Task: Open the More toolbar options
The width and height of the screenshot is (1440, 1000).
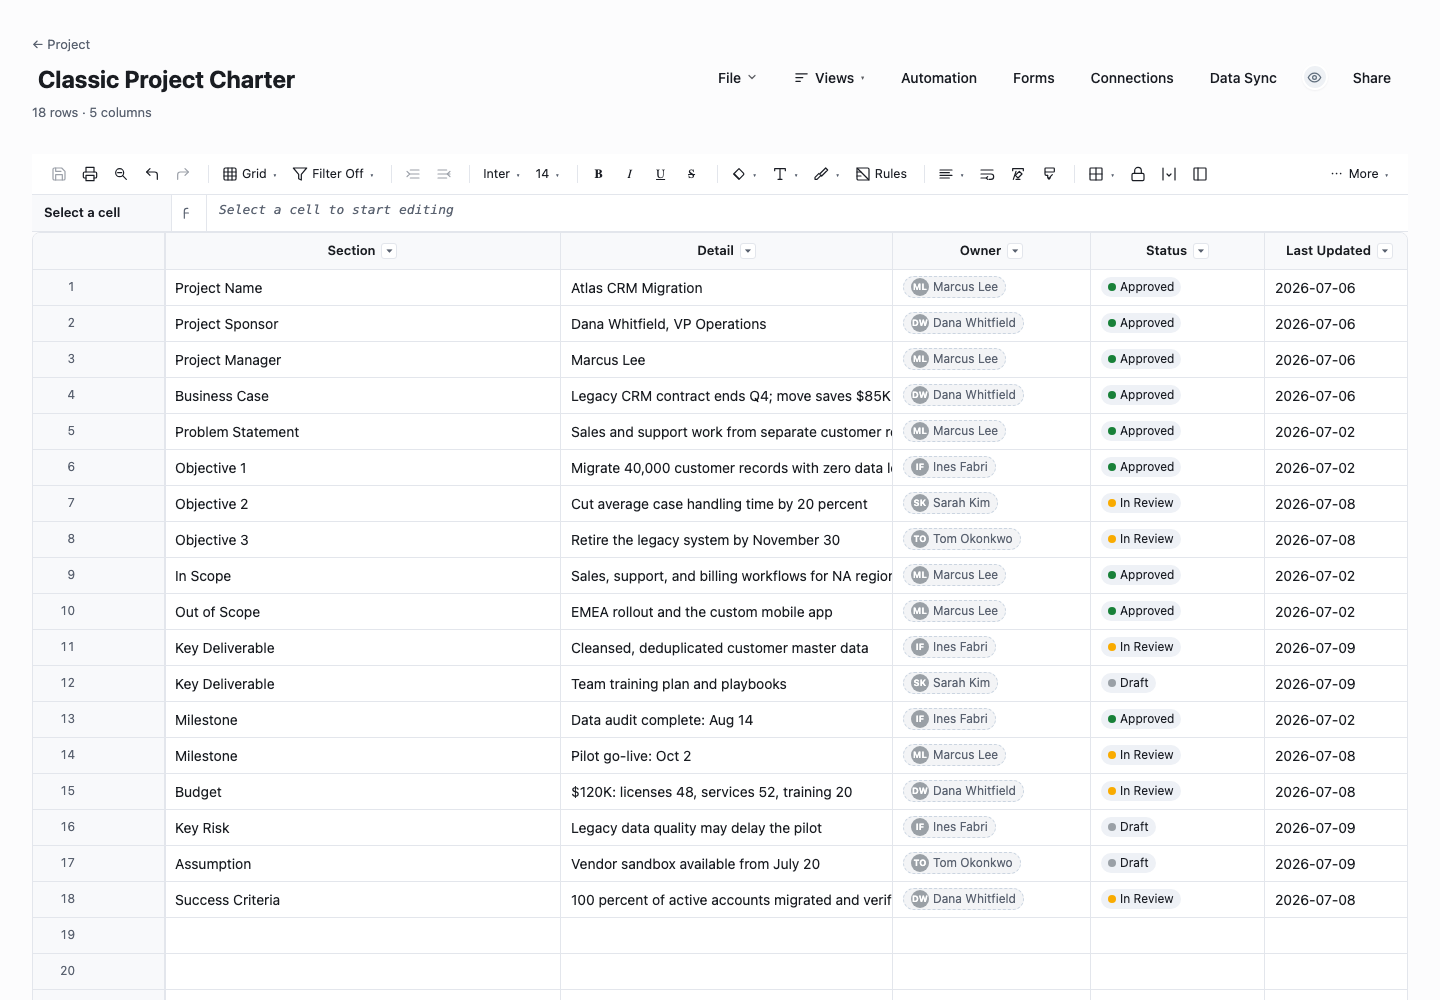Action: click(1360, 174)
